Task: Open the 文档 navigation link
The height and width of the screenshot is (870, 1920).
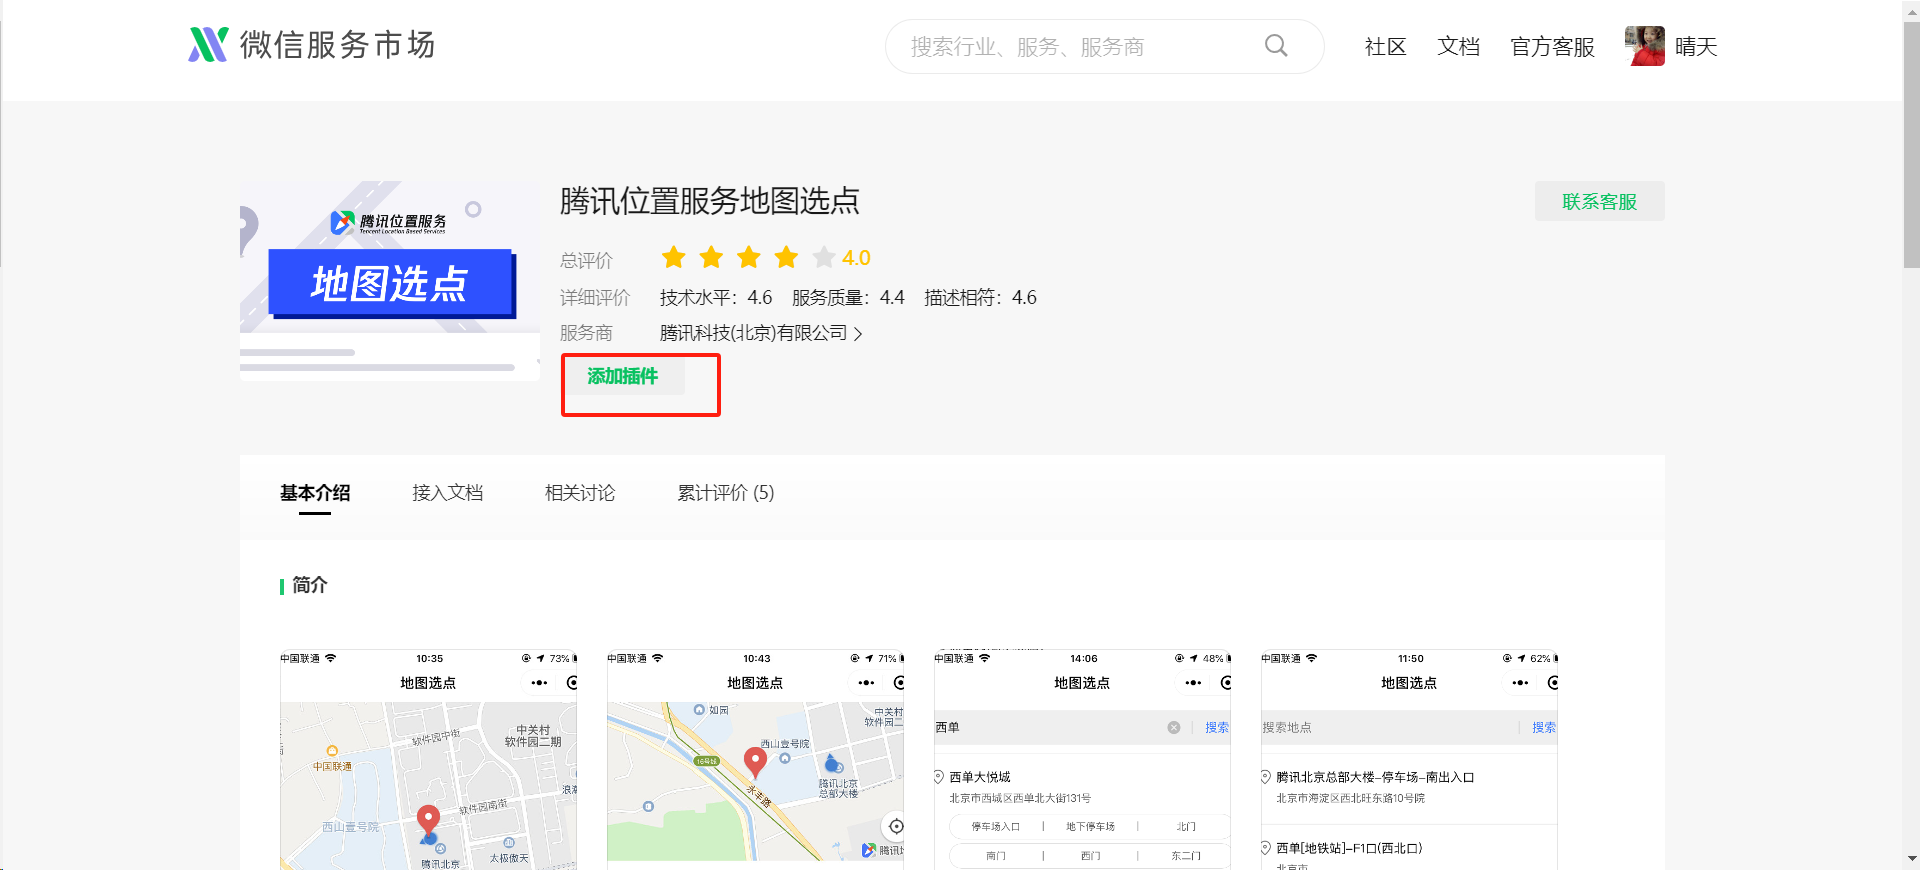Action: click(1459, 46)
